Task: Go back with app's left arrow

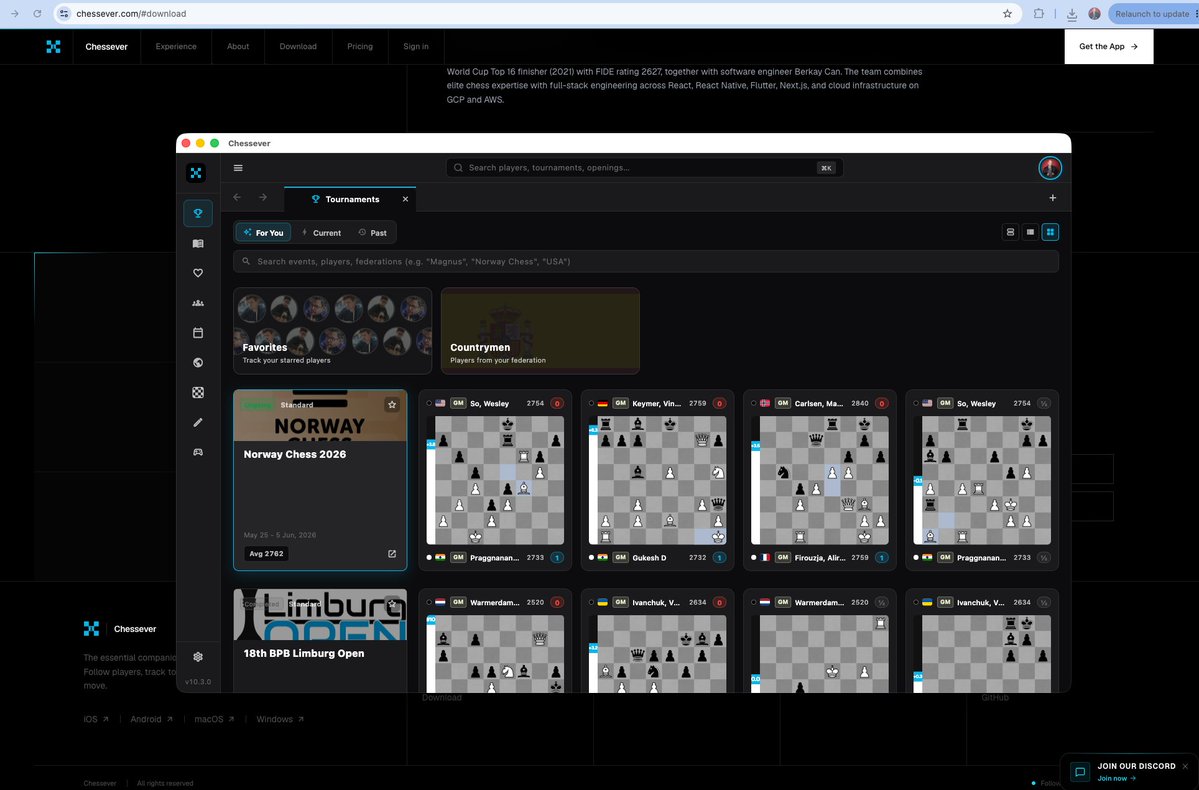Action: point(237,197)
